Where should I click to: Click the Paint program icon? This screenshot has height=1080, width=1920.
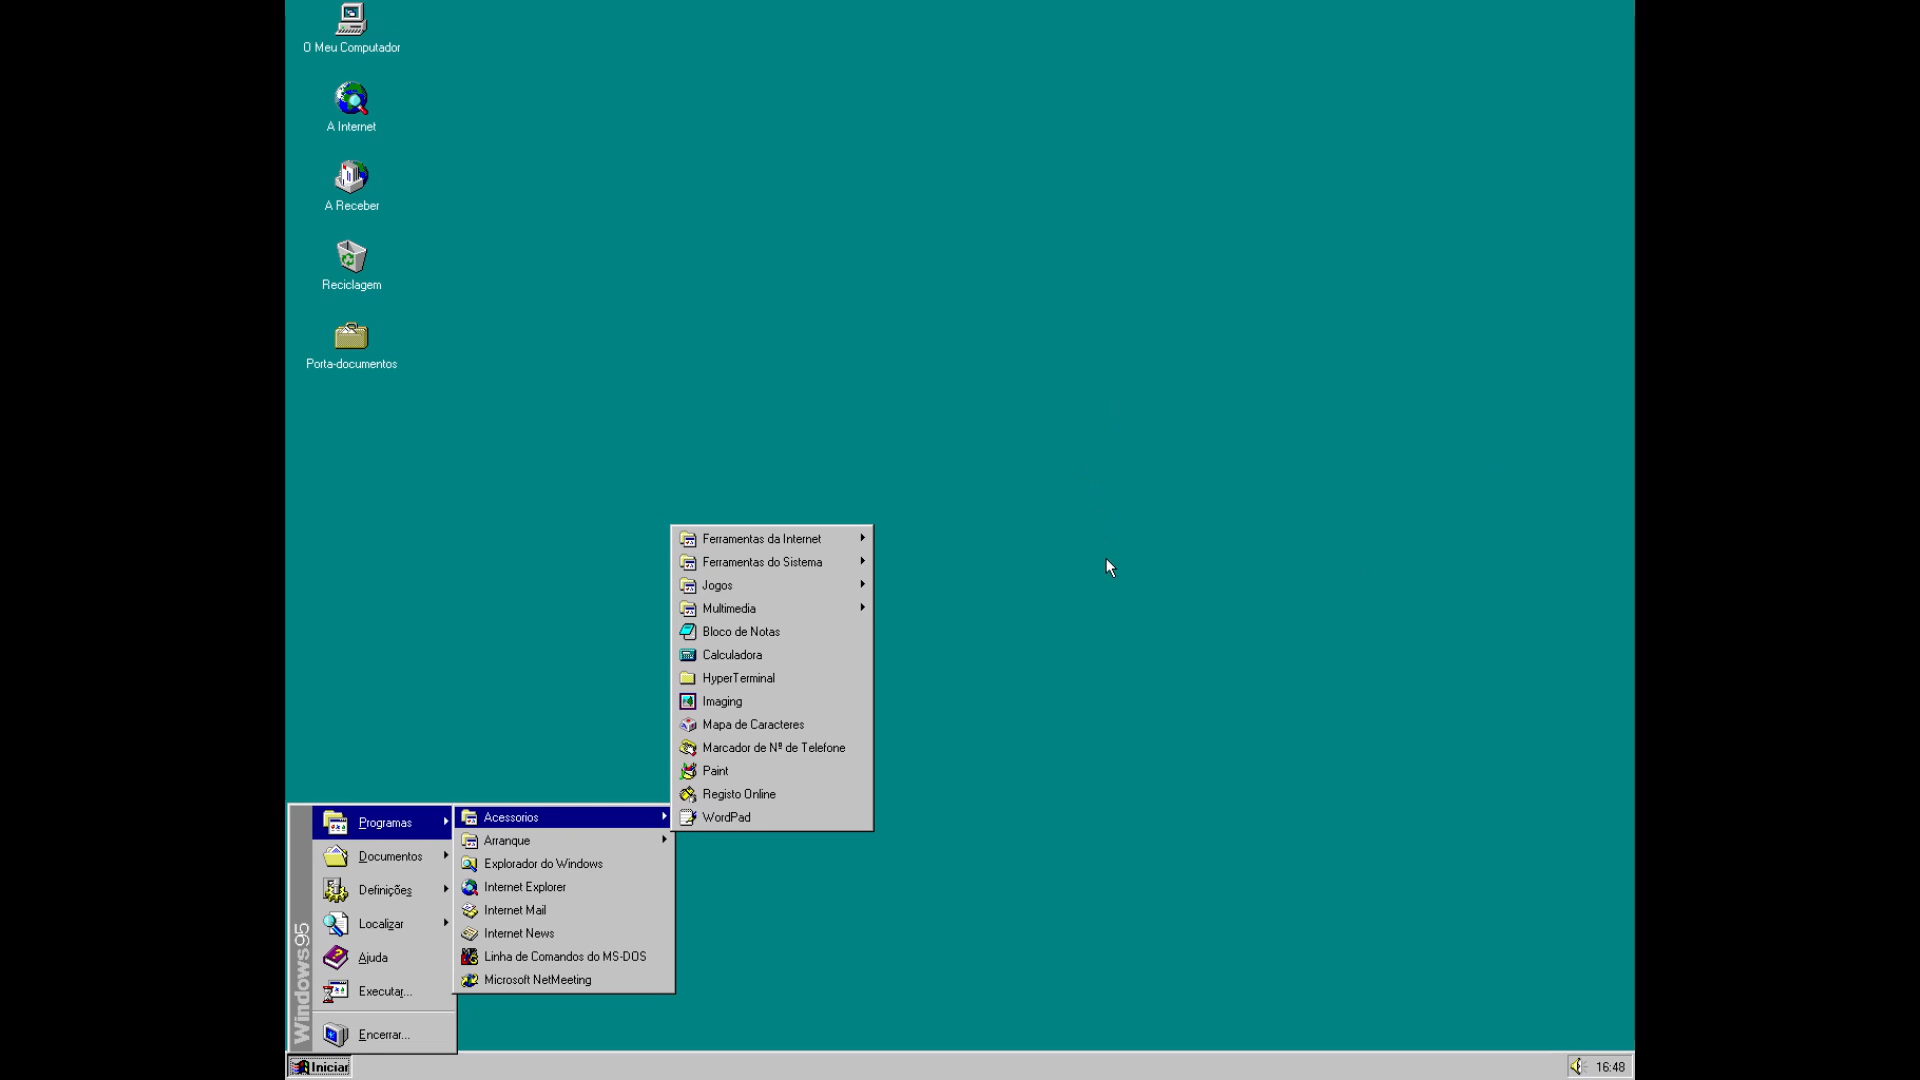tap(688, 771)
